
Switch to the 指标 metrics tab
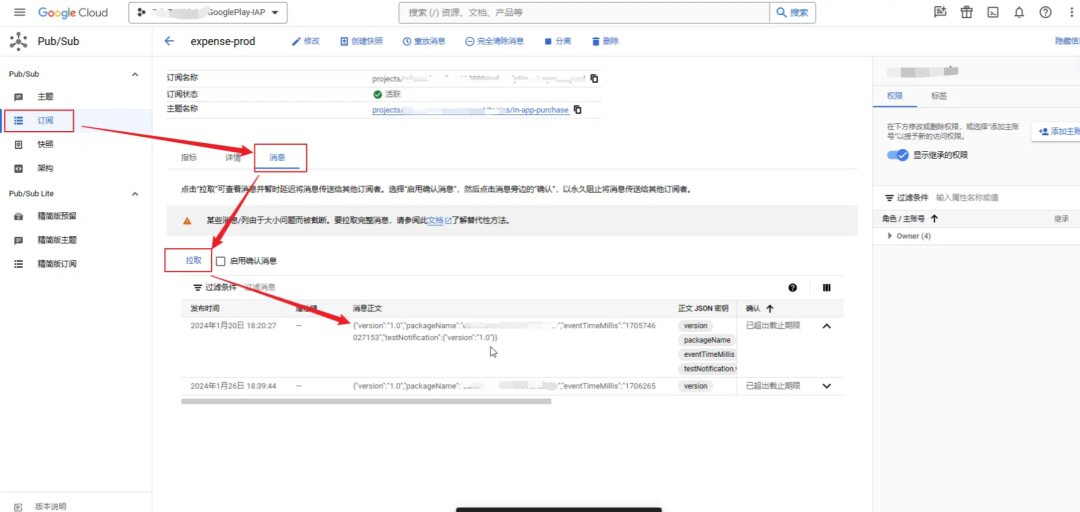point(189,158)
